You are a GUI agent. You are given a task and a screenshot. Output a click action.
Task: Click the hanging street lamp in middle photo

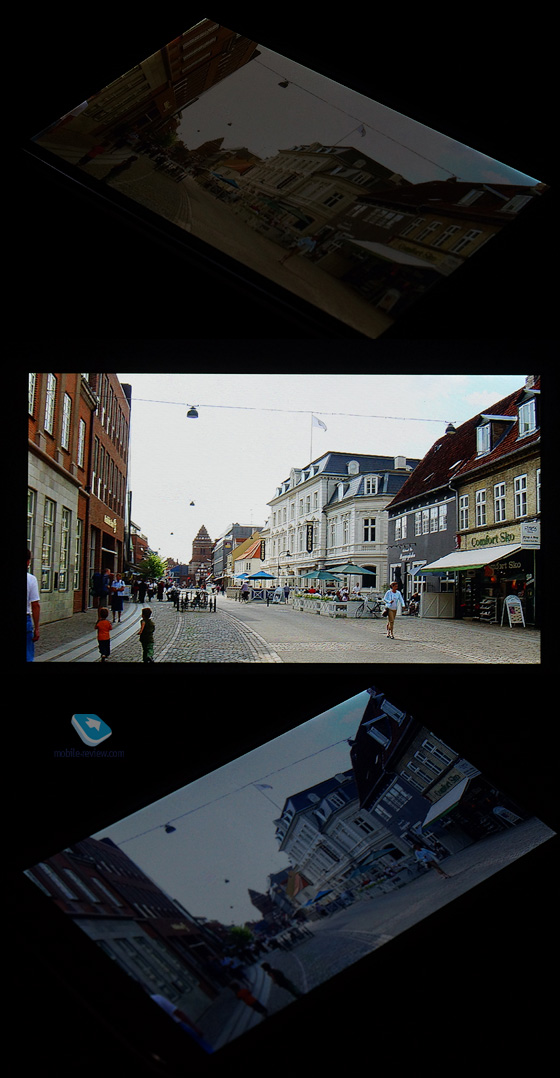click(x=192, y=412)
